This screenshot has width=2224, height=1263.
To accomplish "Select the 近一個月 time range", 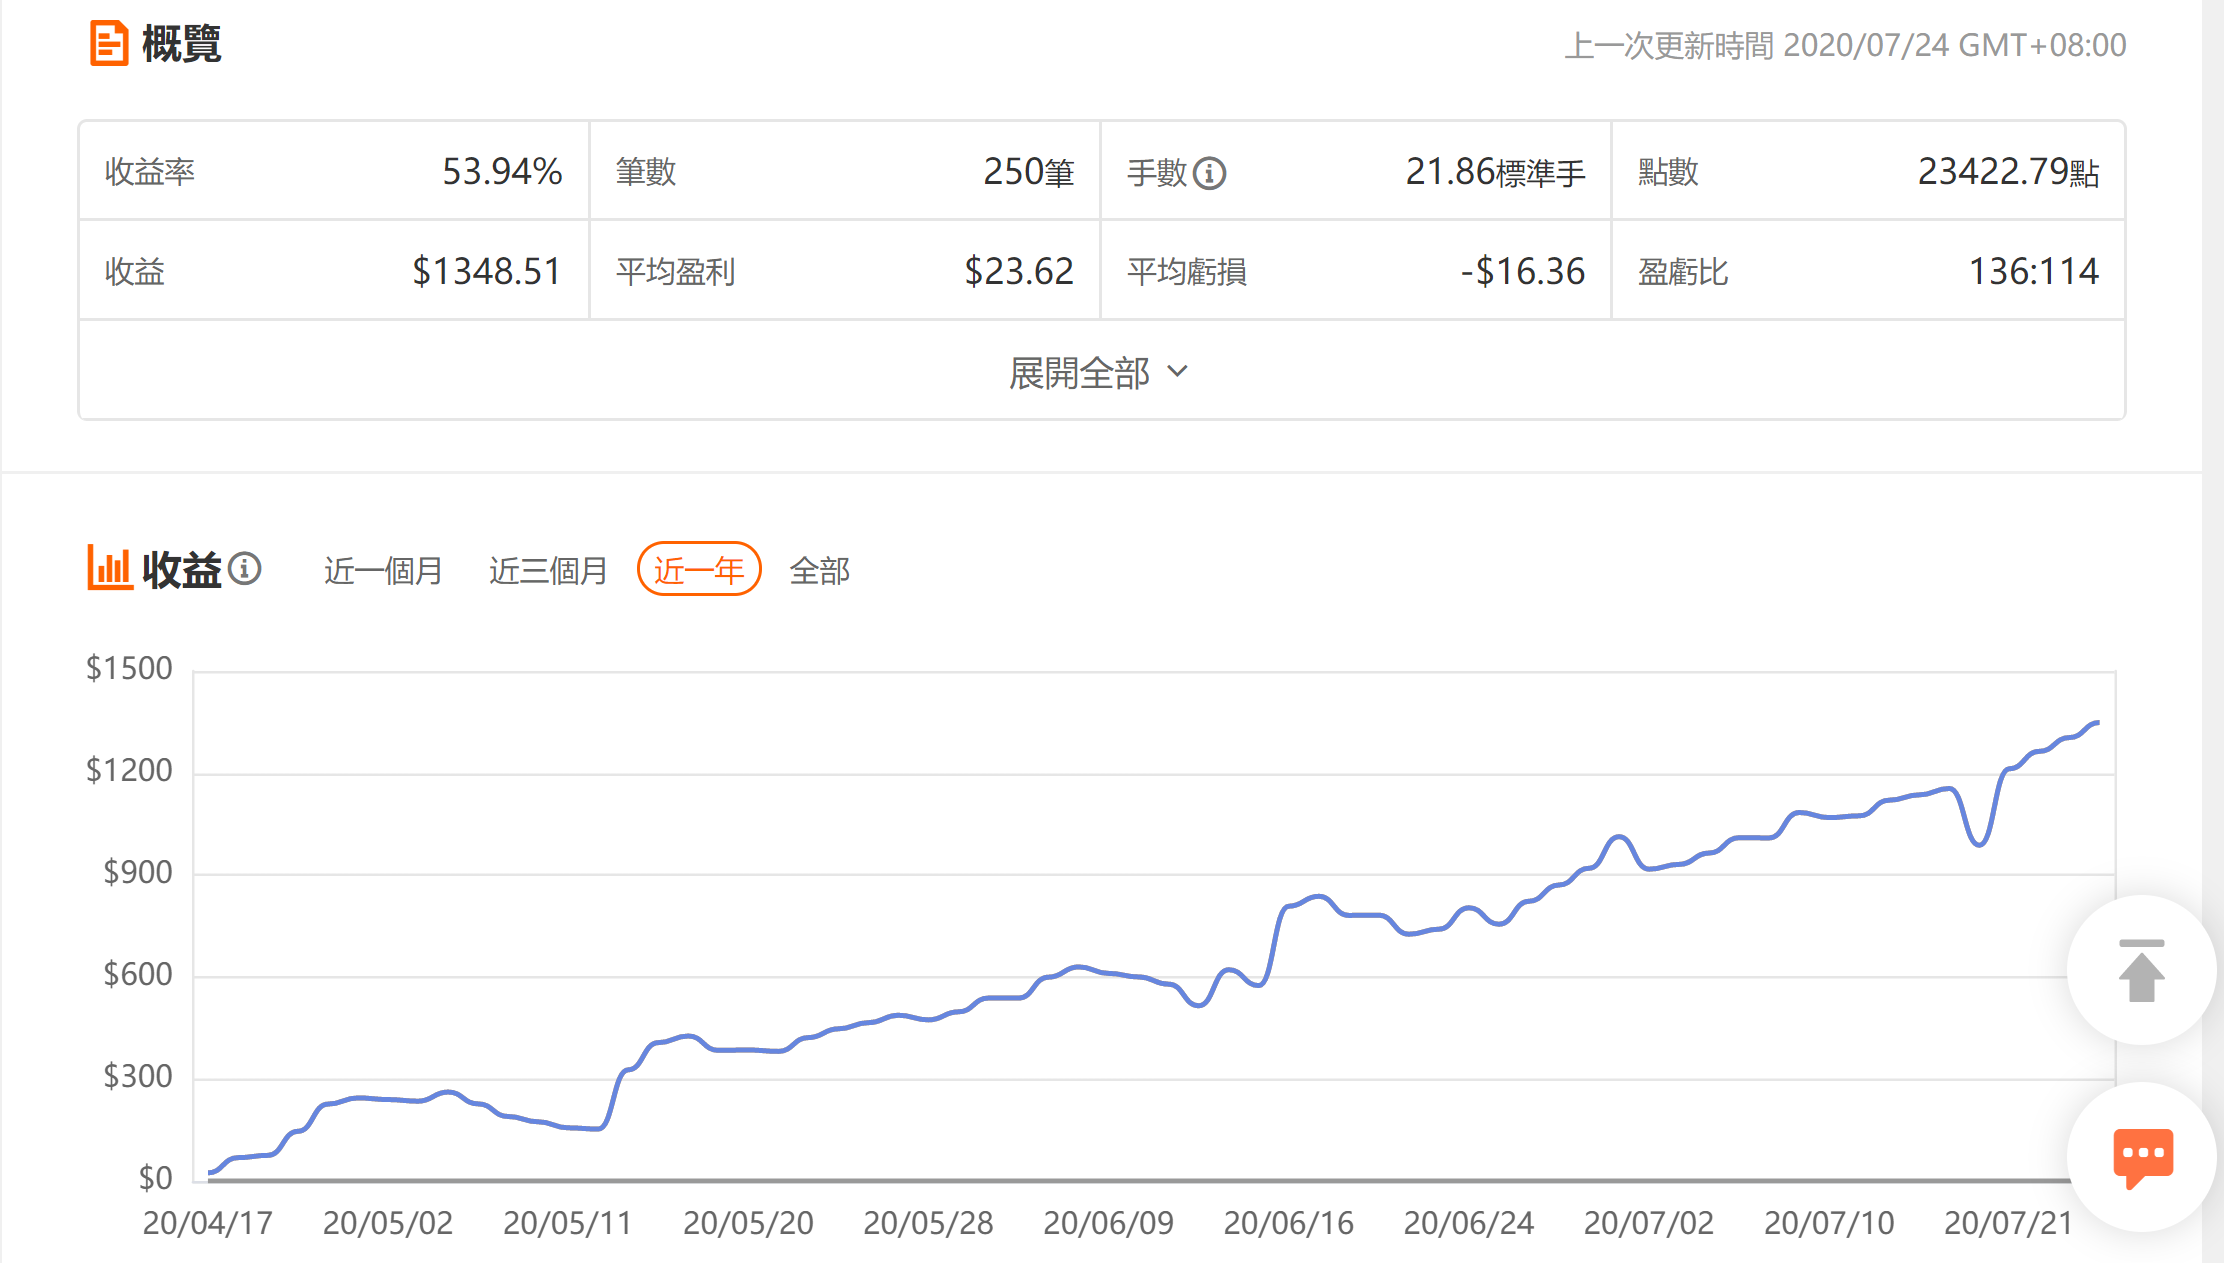I will pos(383,570).
